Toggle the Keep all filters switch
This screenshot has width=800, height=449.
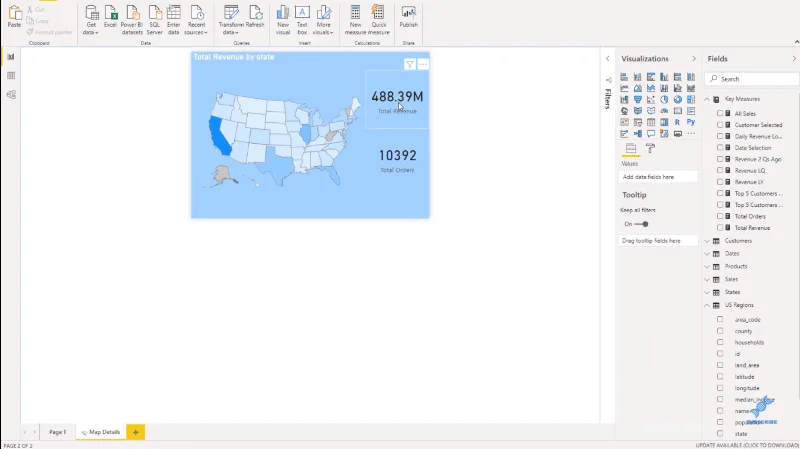[641, 224]
